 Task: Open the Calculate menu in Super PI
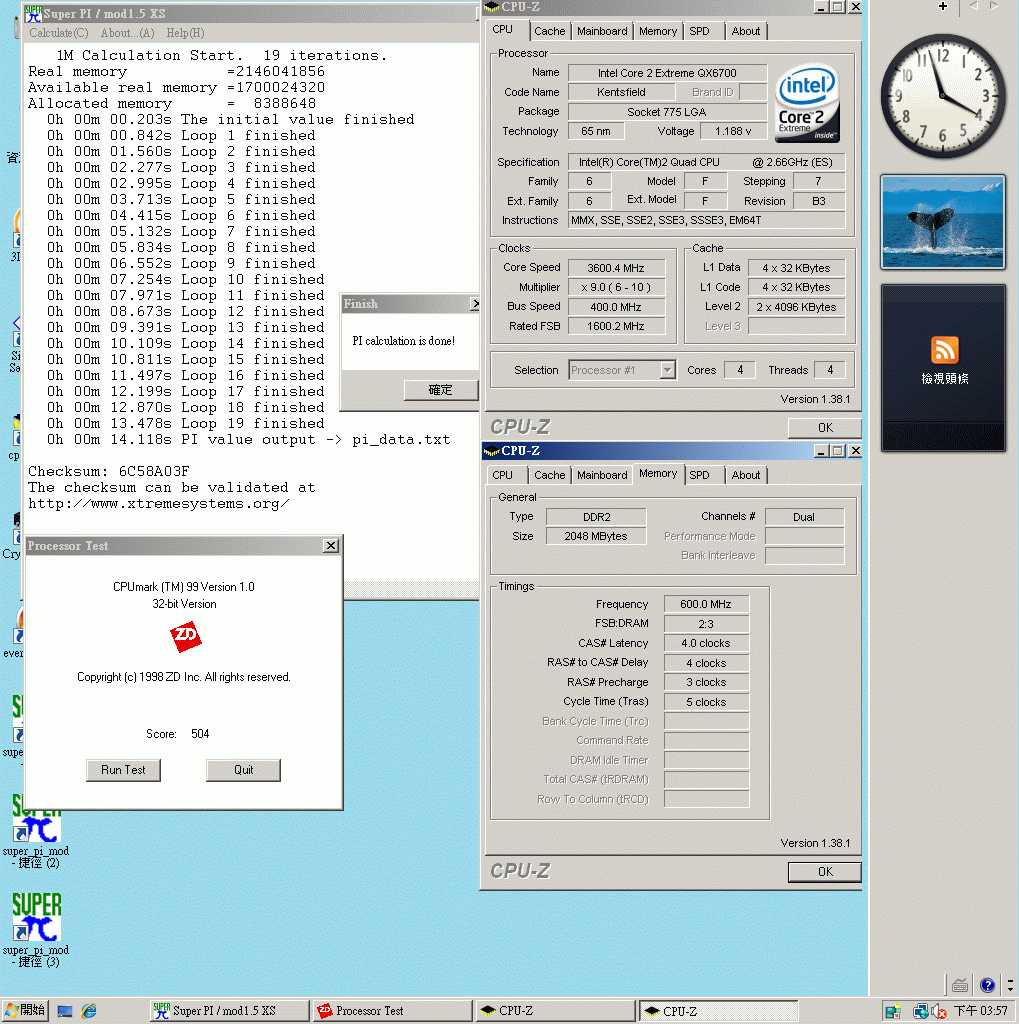coord(58,33)
